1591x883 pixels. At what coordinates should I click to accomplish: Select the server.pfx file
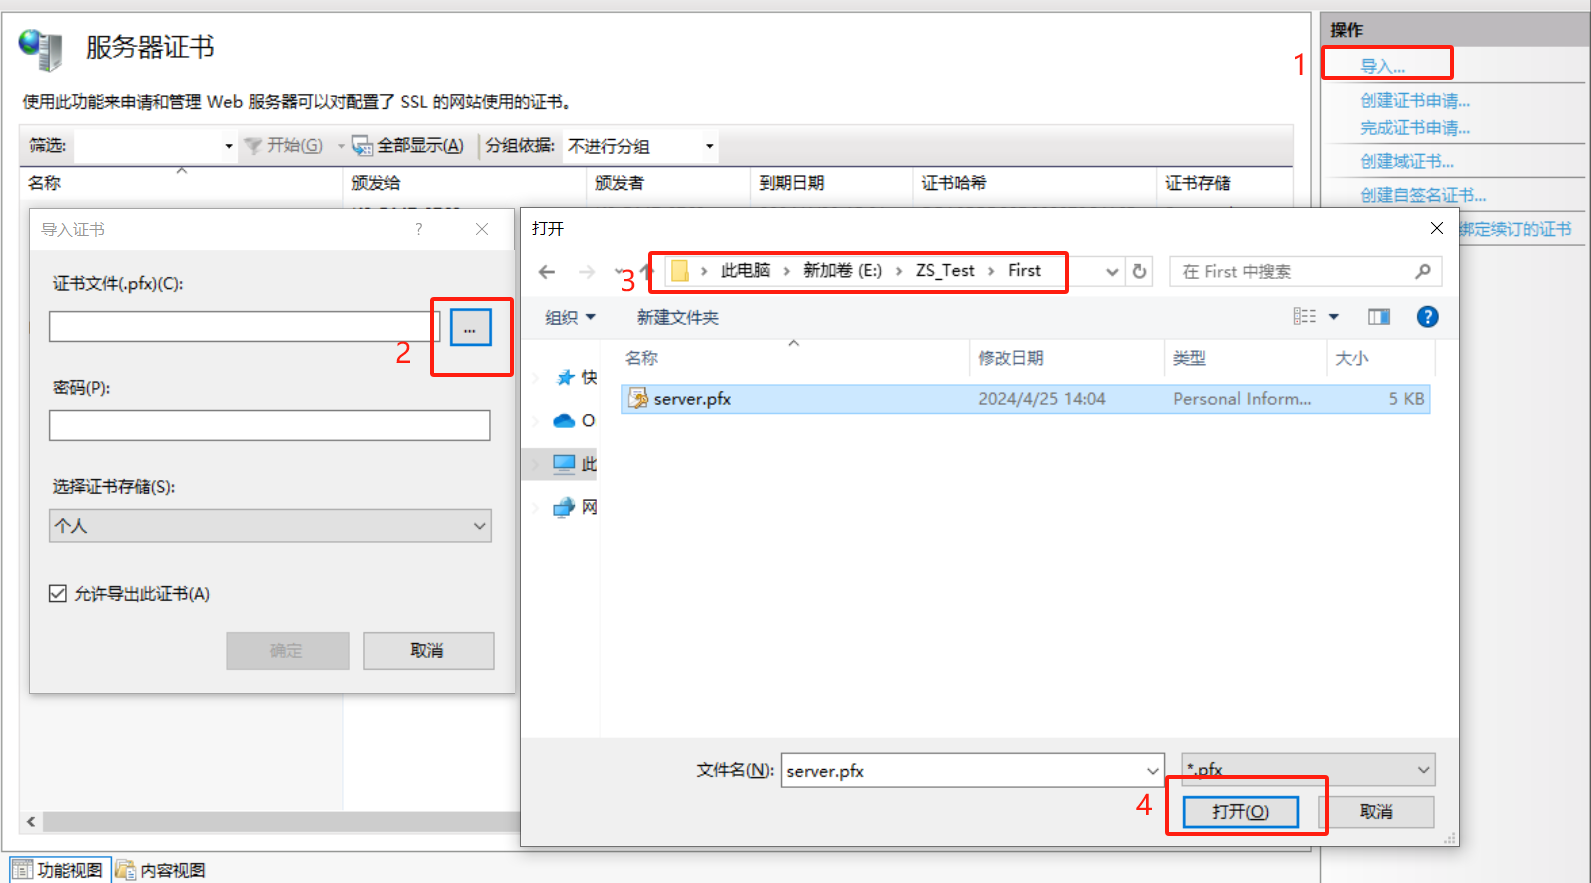click(x=1026, y=399)
